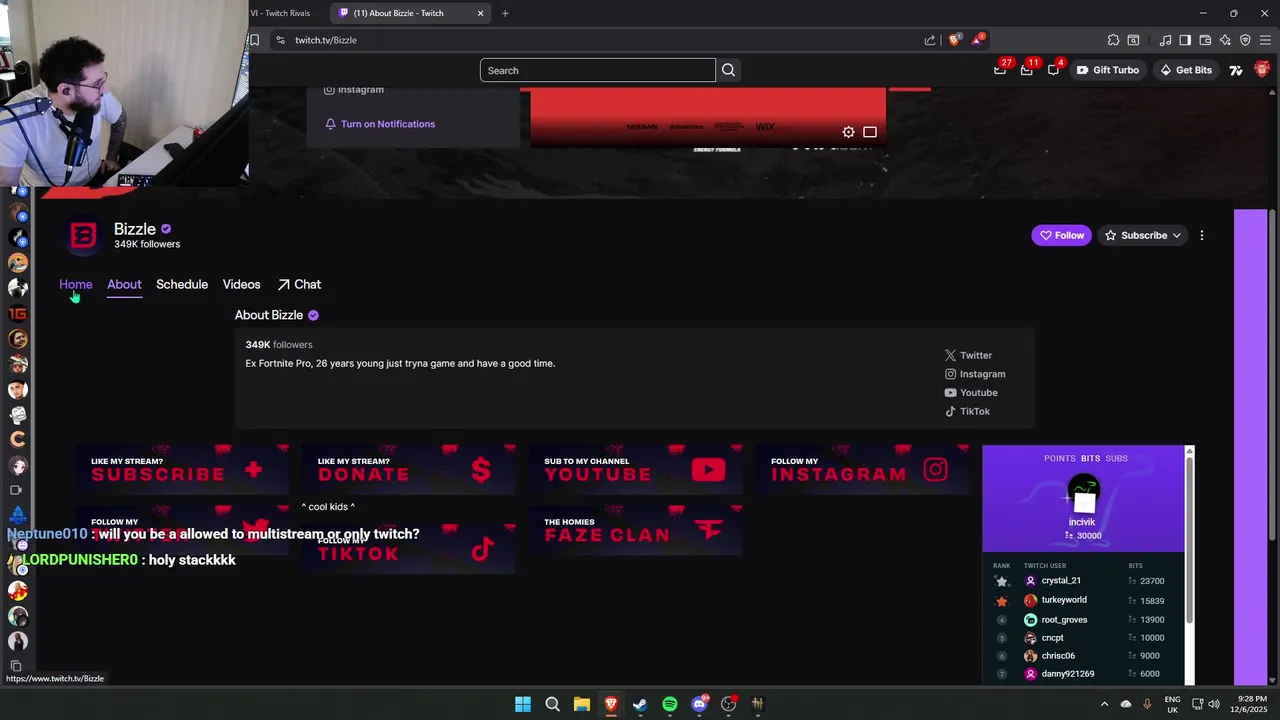Open the 7TV extension icon

pos(1236,70)
